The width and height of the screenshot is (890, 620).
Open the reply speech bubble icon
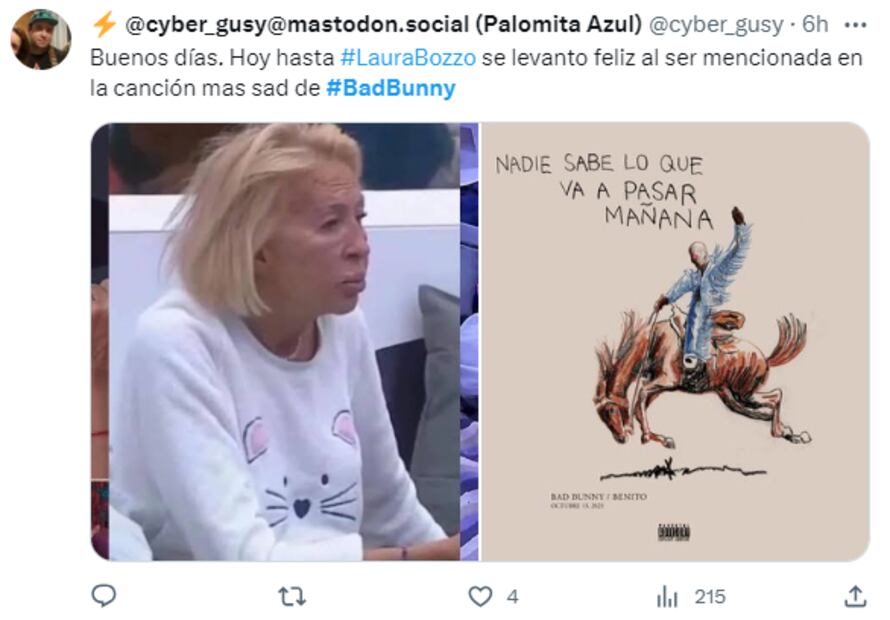click(104, 596)
